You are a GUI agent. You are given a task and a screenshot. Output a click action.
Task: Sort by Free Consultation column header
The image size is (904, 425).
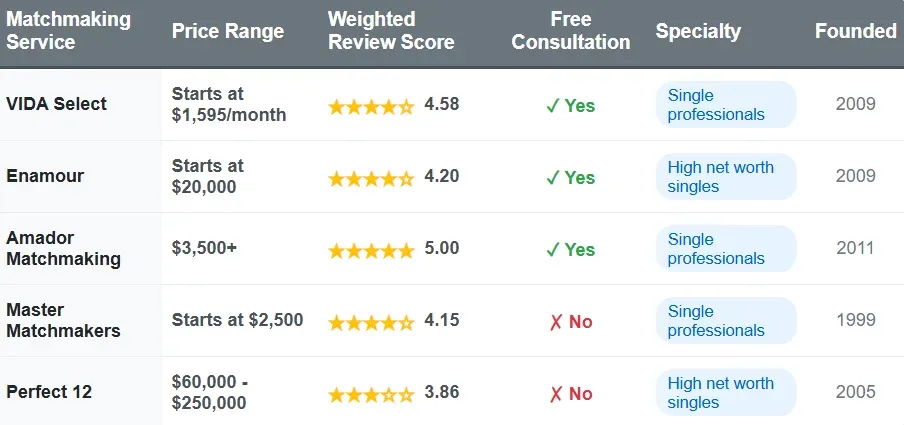coord(571,31)
